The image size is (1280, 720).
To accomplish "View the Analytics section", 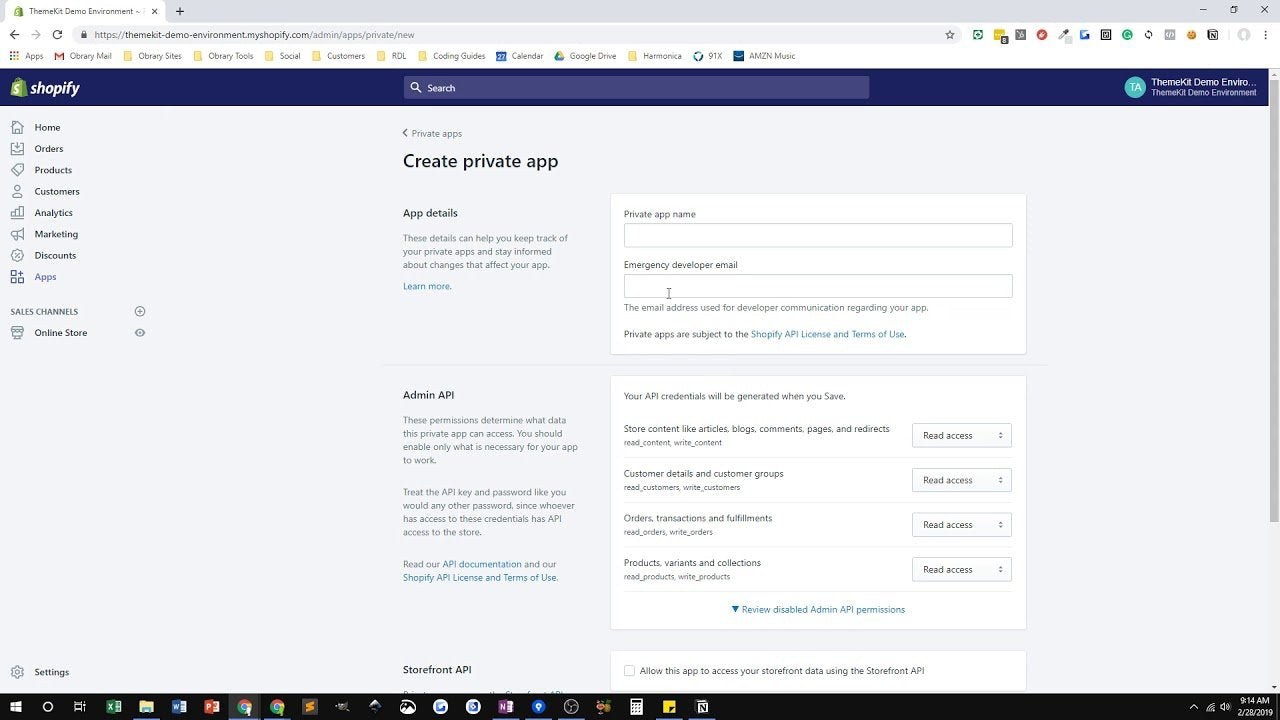I will click(53, 212).
